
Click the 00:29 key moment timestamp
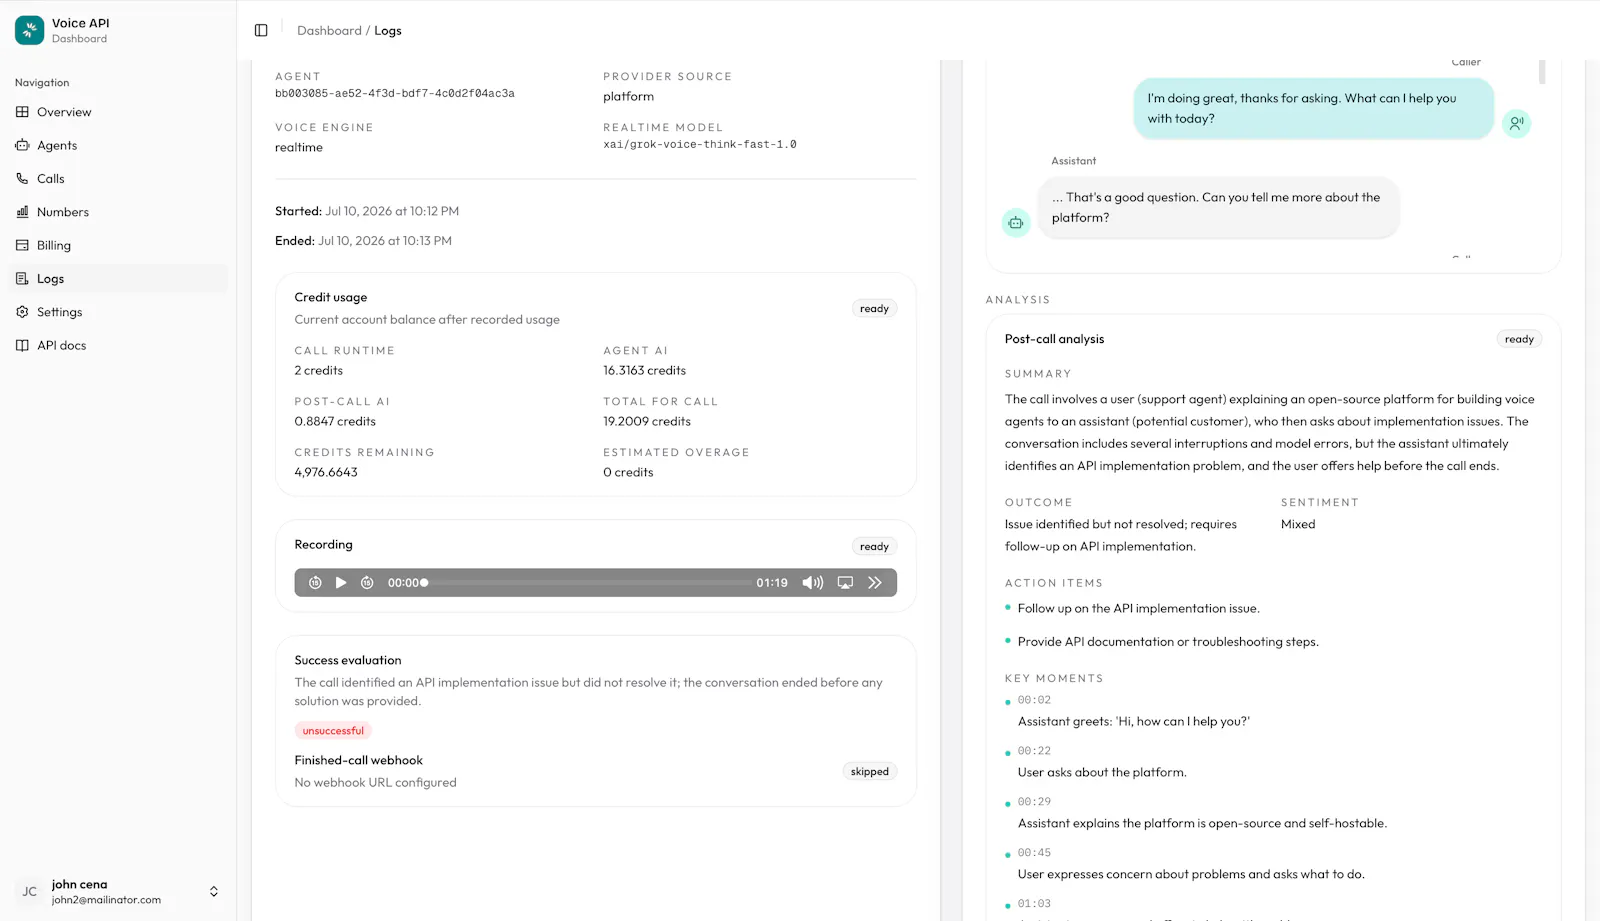pos(1034,802)
